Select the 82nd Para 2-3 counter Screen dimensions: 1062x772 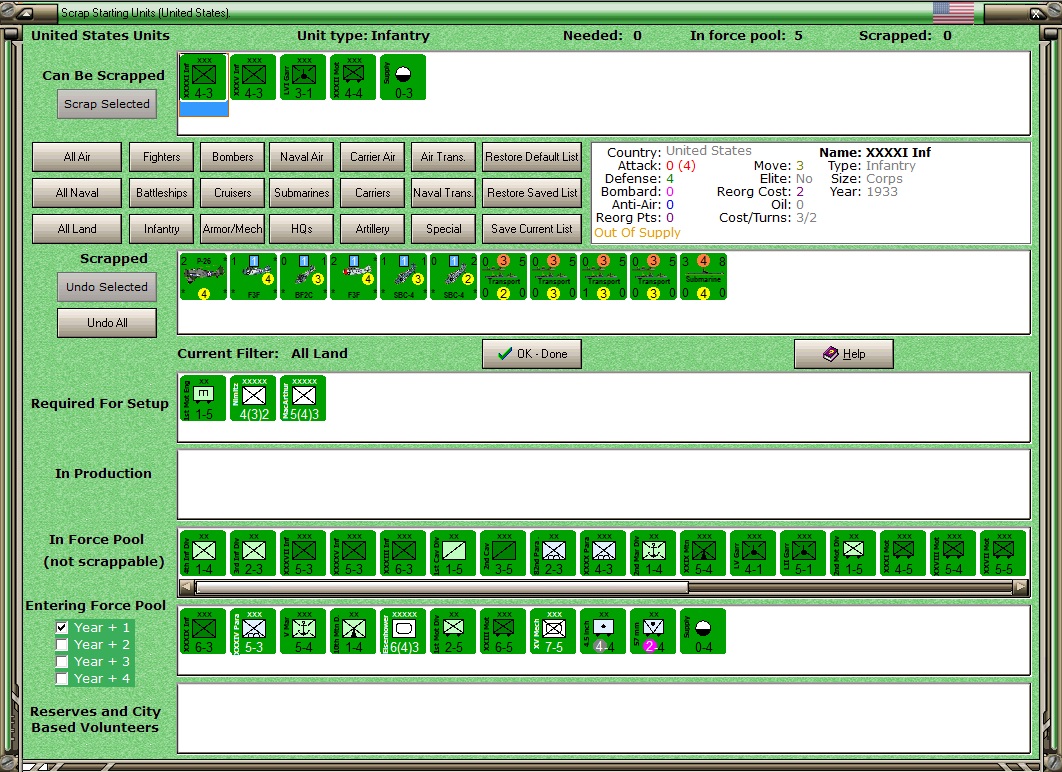click(x=553, y=553)
